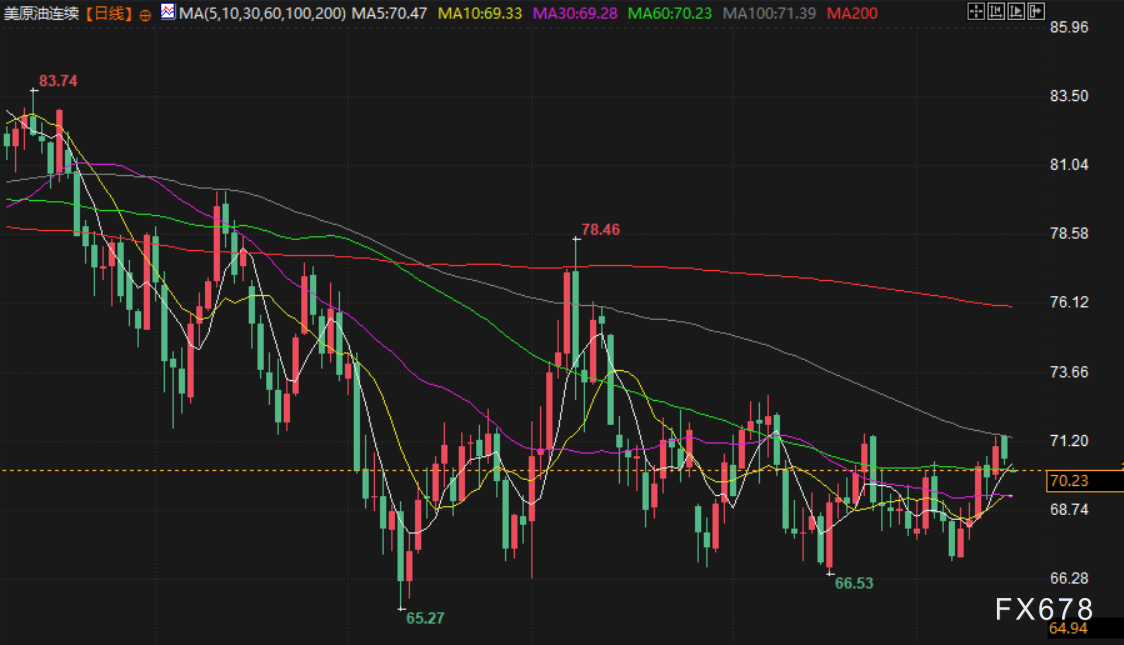Viewport: 1124px width, 645px height.
Task: Click the 78.58 price axis label
Action: pos(1069,234)
